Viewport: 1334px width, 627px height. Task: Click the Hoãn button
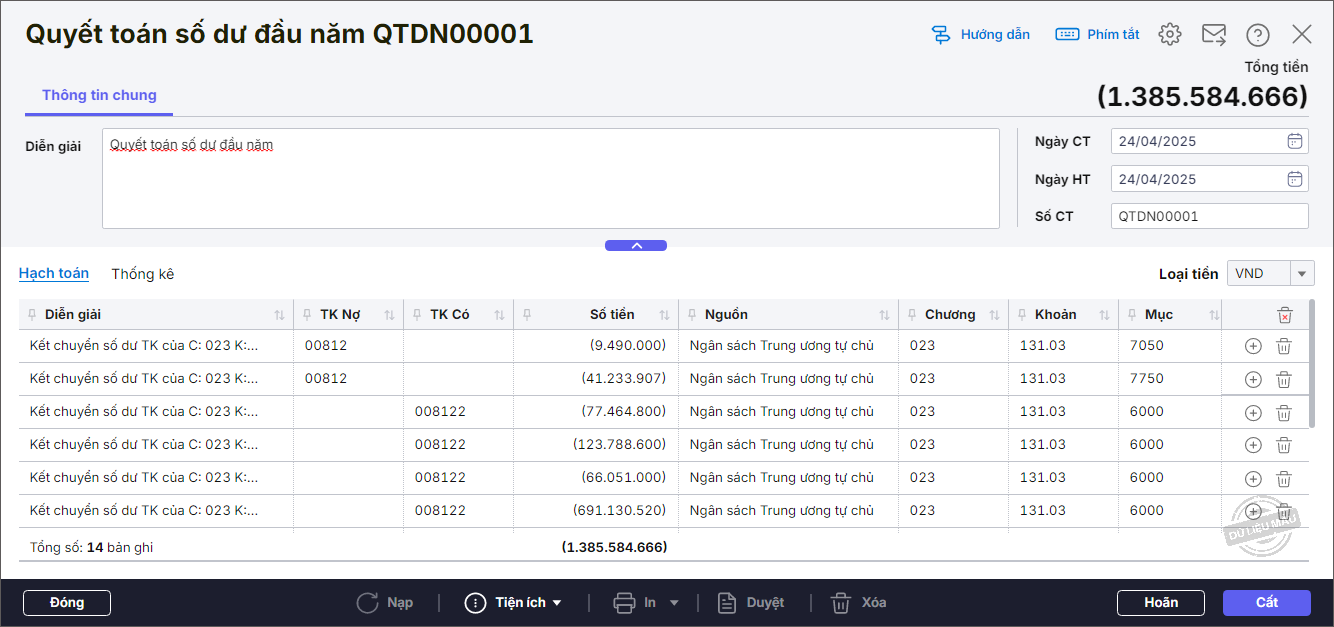pos(1161,603)
